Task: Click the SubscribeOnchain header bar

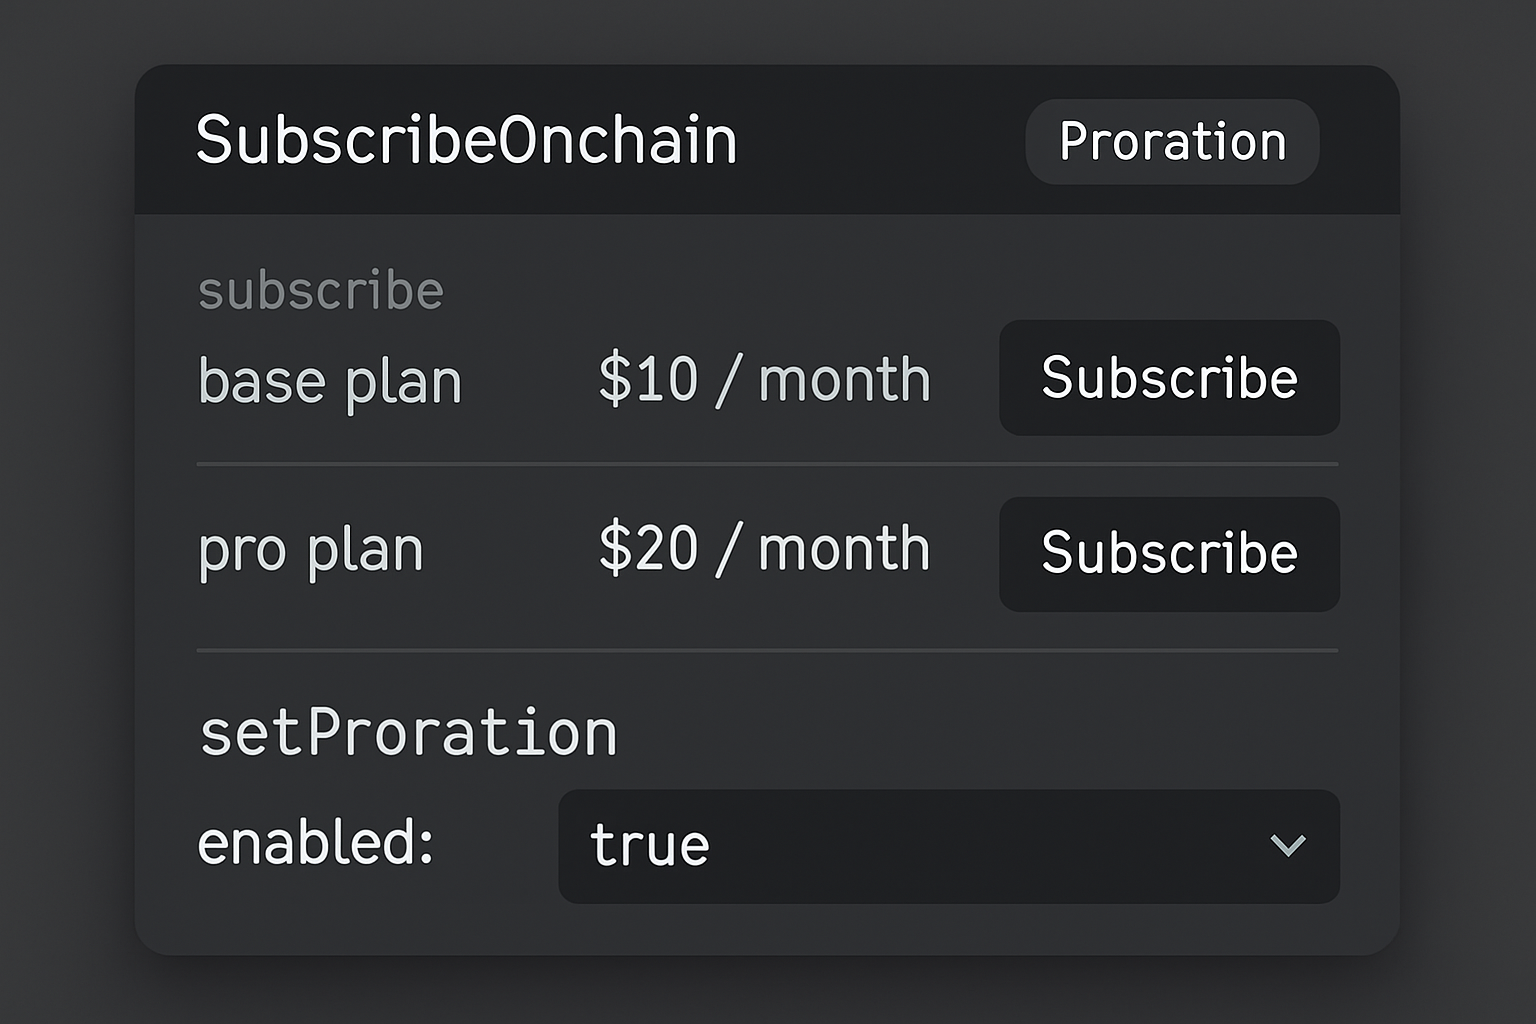Action: (x=766, y=140)
